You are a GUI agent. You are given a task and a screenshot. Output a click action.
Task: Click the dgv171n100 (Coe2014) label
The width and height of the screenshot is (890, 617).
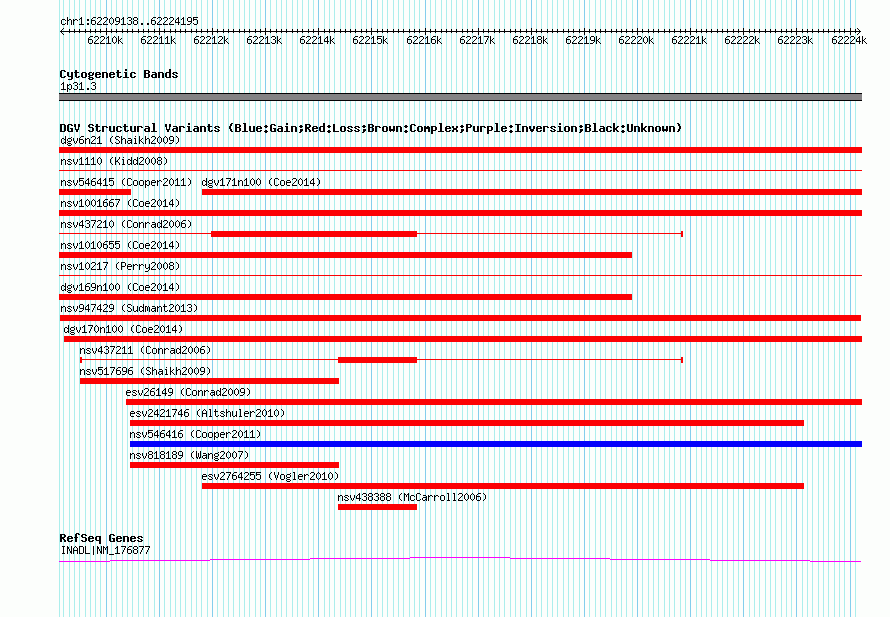(x=261, y=182)
